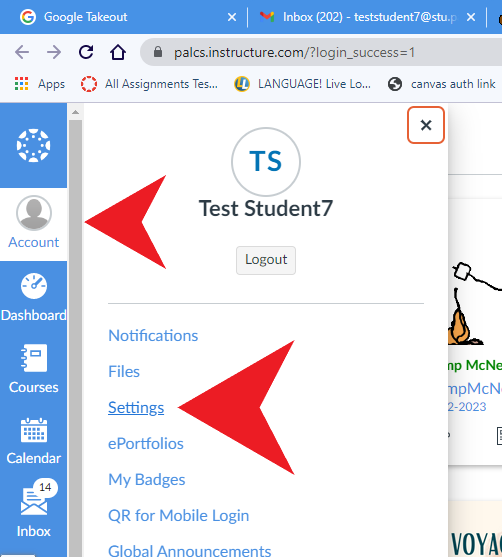
Task: Open the Settings link
Action: 136,407
